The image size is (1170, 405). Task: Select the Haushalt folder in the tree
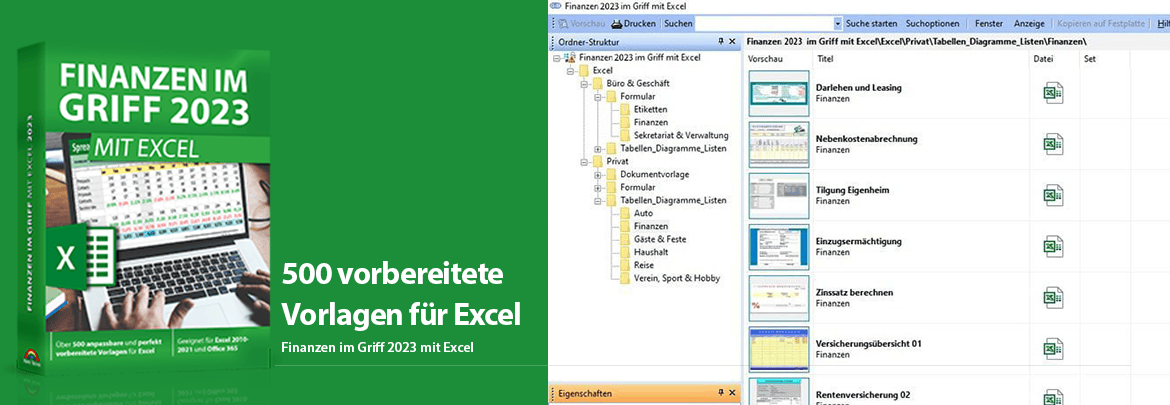[653, 252]
